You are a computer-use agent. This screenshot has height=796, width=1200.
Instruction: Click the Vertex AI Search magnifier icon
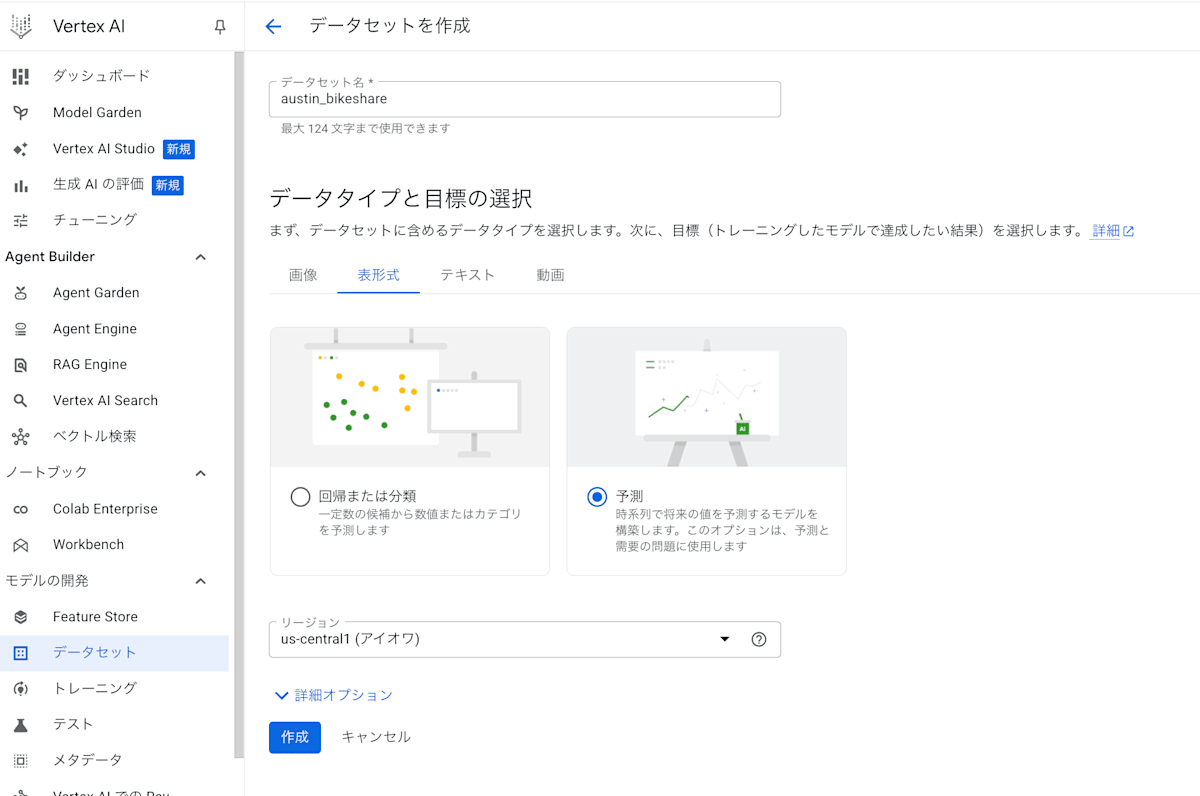(x=21, y=401)
